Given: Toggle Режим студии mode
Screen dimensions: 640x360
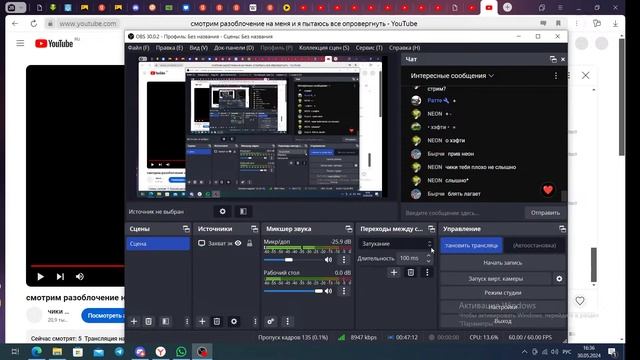Looking at the screenshot, I should (503, 293).
